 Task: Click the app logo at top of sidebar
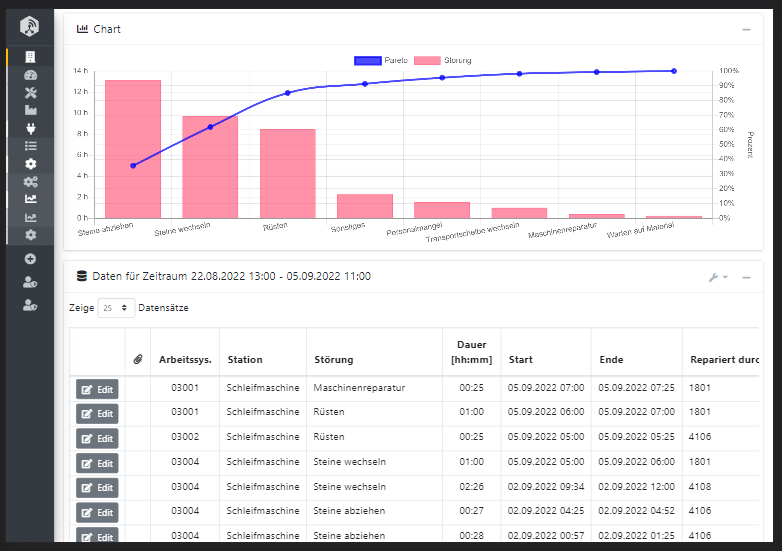pyautogui.click(x=30, y=26)
